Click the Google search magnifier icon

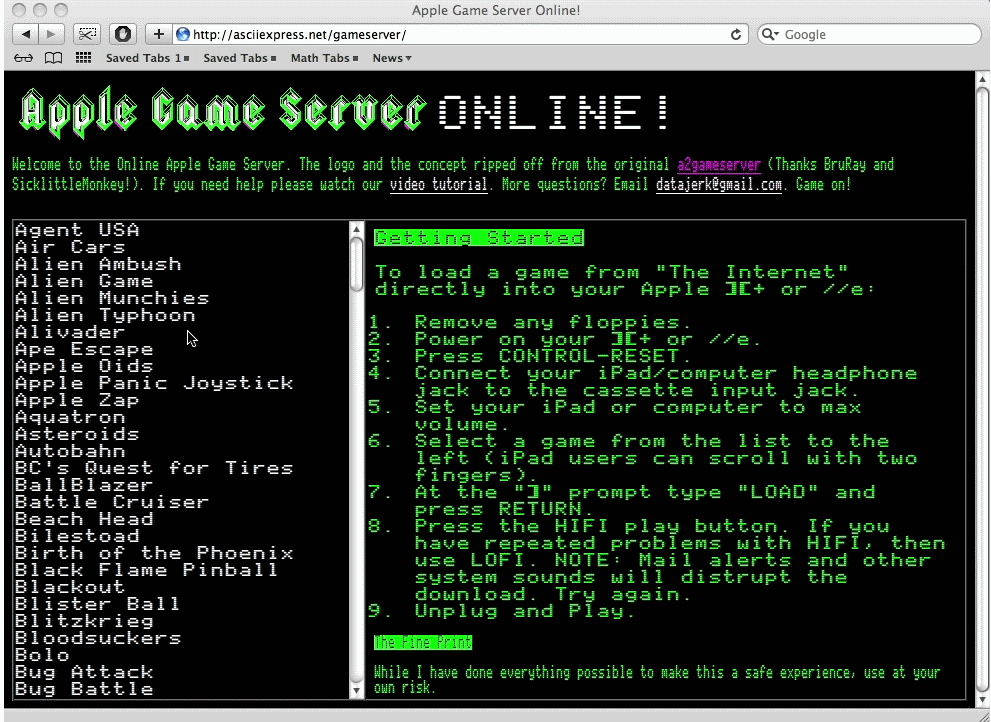coord(769,35)
